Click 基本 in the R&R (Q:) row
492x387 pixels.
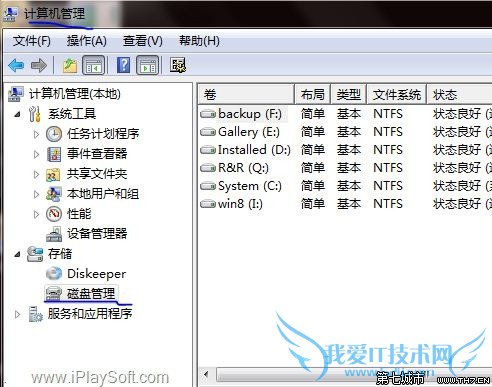pos(349,168)
